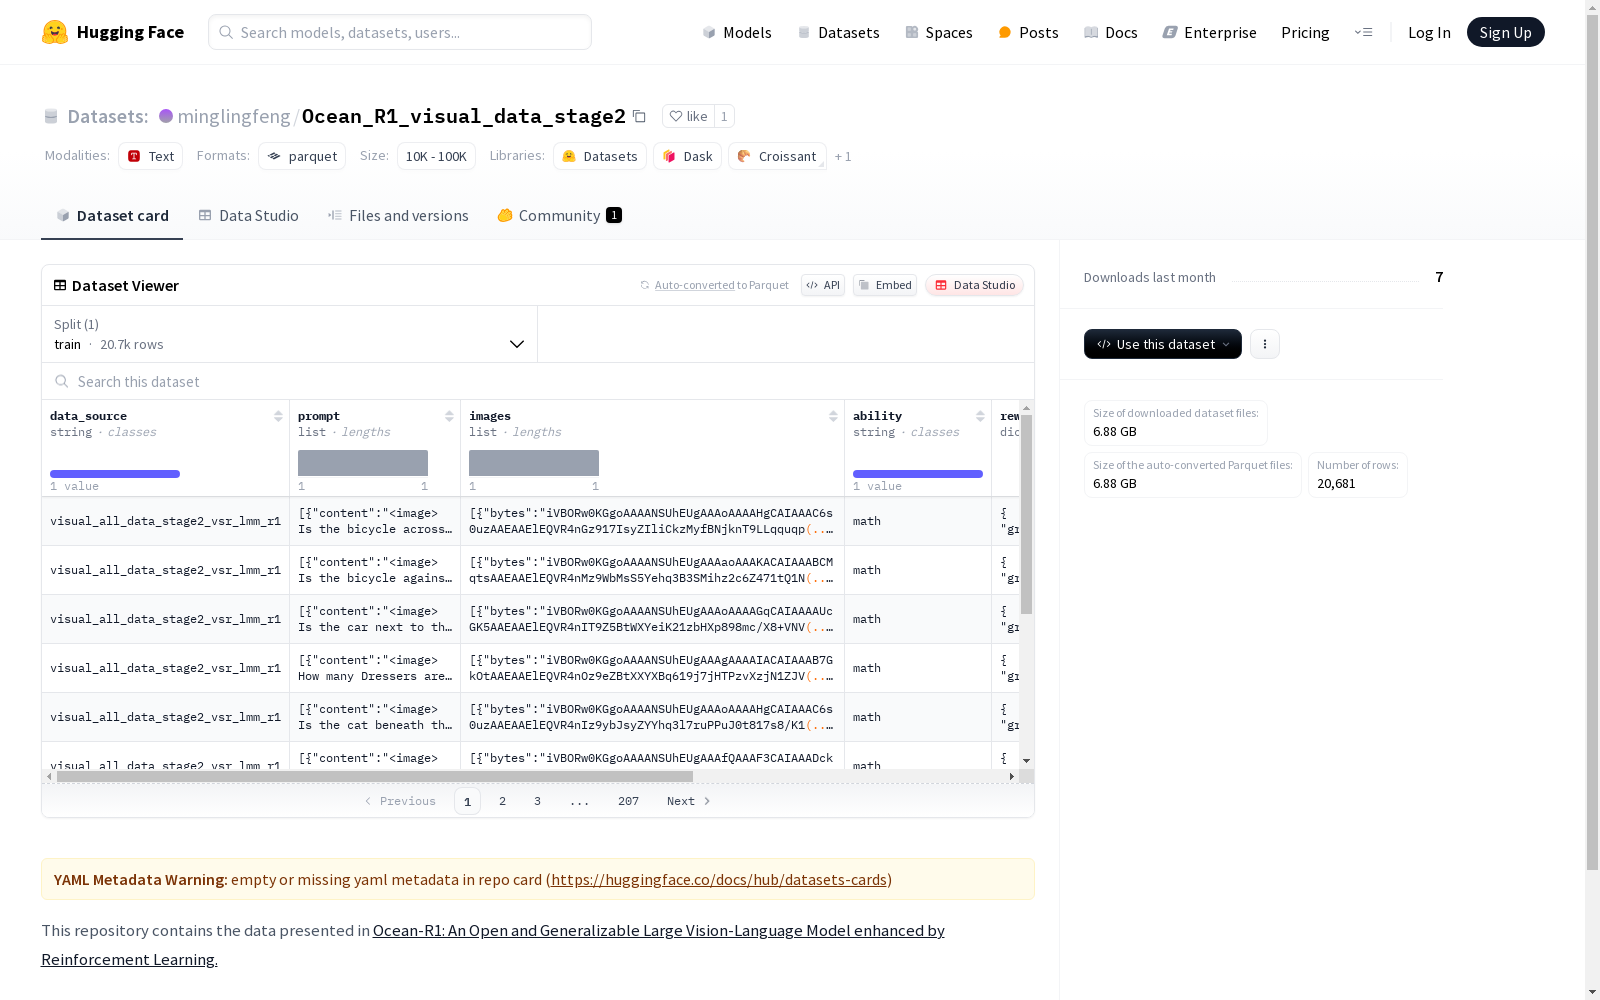This screenshot has height=1000, width=1600.
Task: Click the table's vertical scrollbar thumb
Action: point(1026,514)
